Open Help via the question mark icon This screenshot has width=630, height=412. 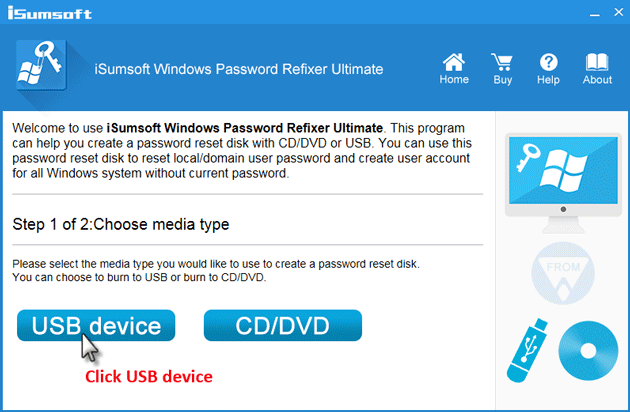[548, 62]
